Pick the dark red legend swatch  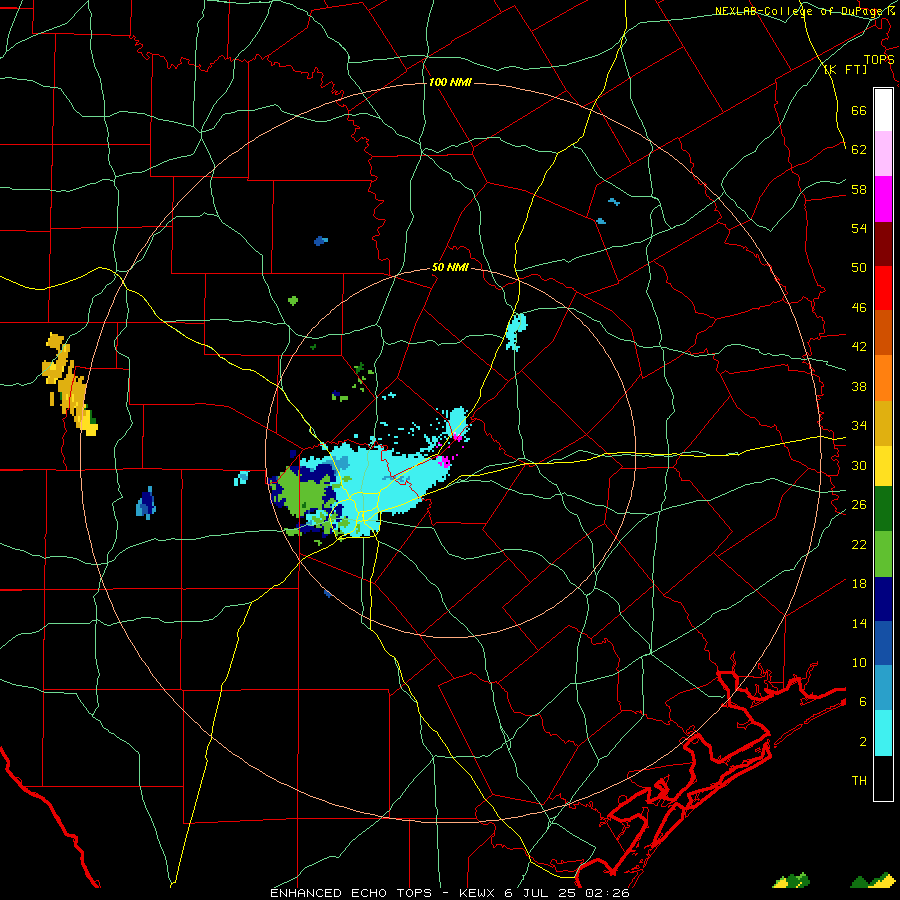(883, 243)
